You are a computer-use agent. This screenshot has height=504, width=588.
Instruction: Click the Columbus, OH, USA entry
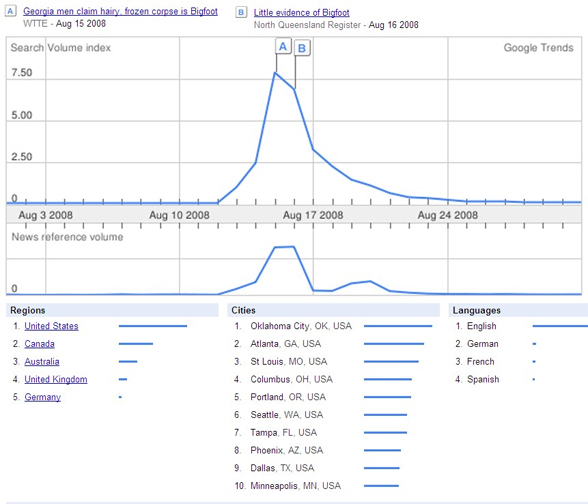[x=291, y=379]
